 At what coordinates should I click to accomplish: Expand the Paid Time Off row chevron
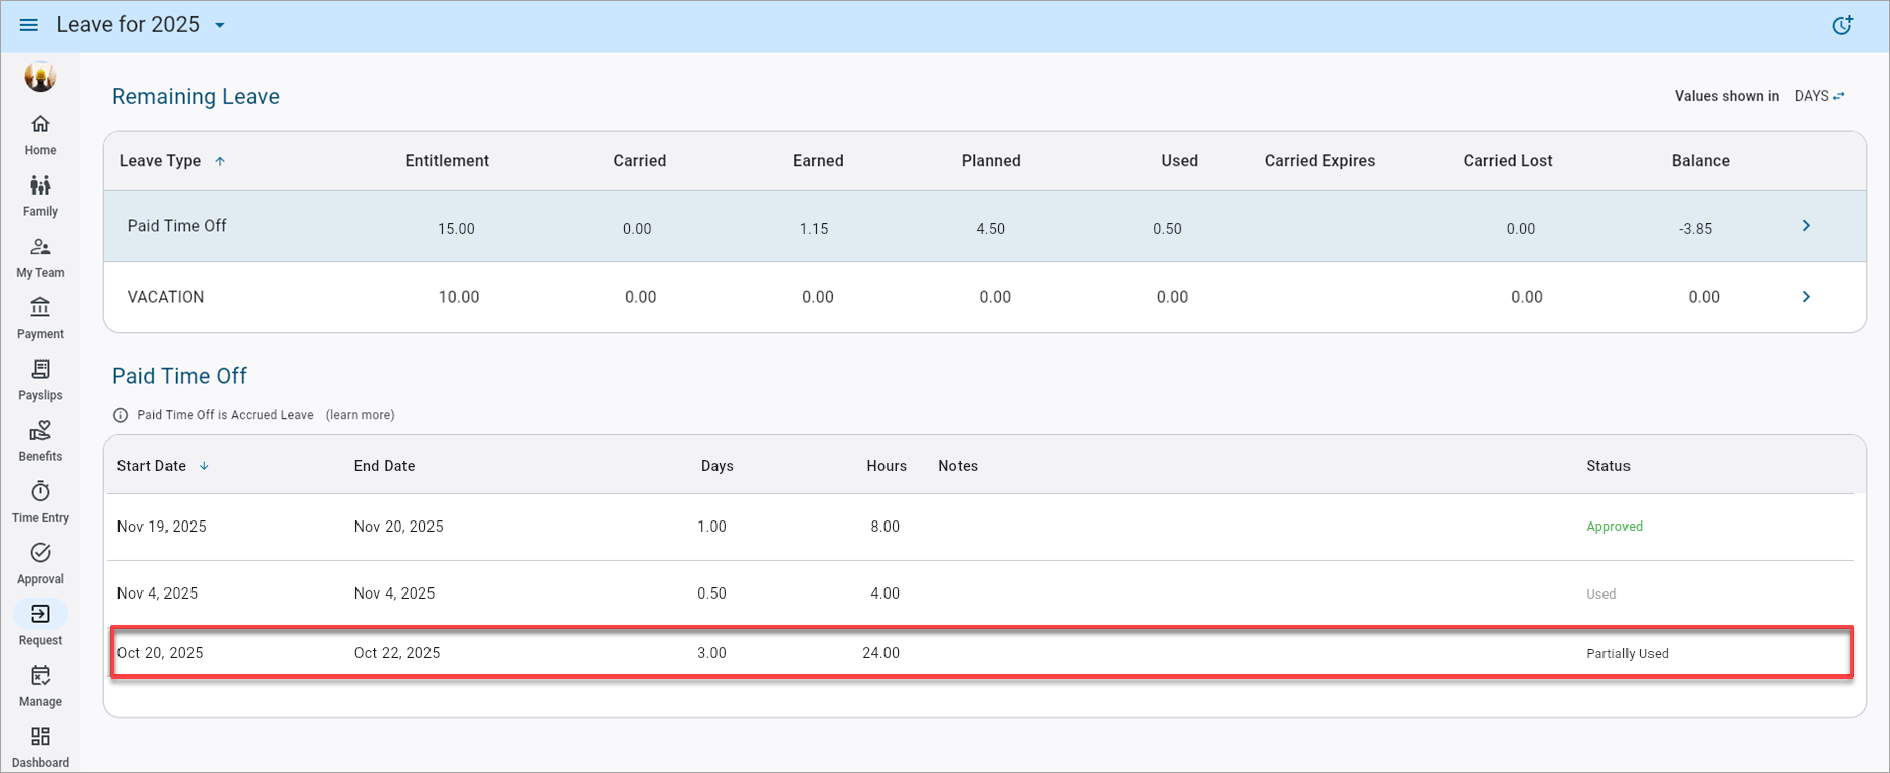click(x=1806, y=226)
